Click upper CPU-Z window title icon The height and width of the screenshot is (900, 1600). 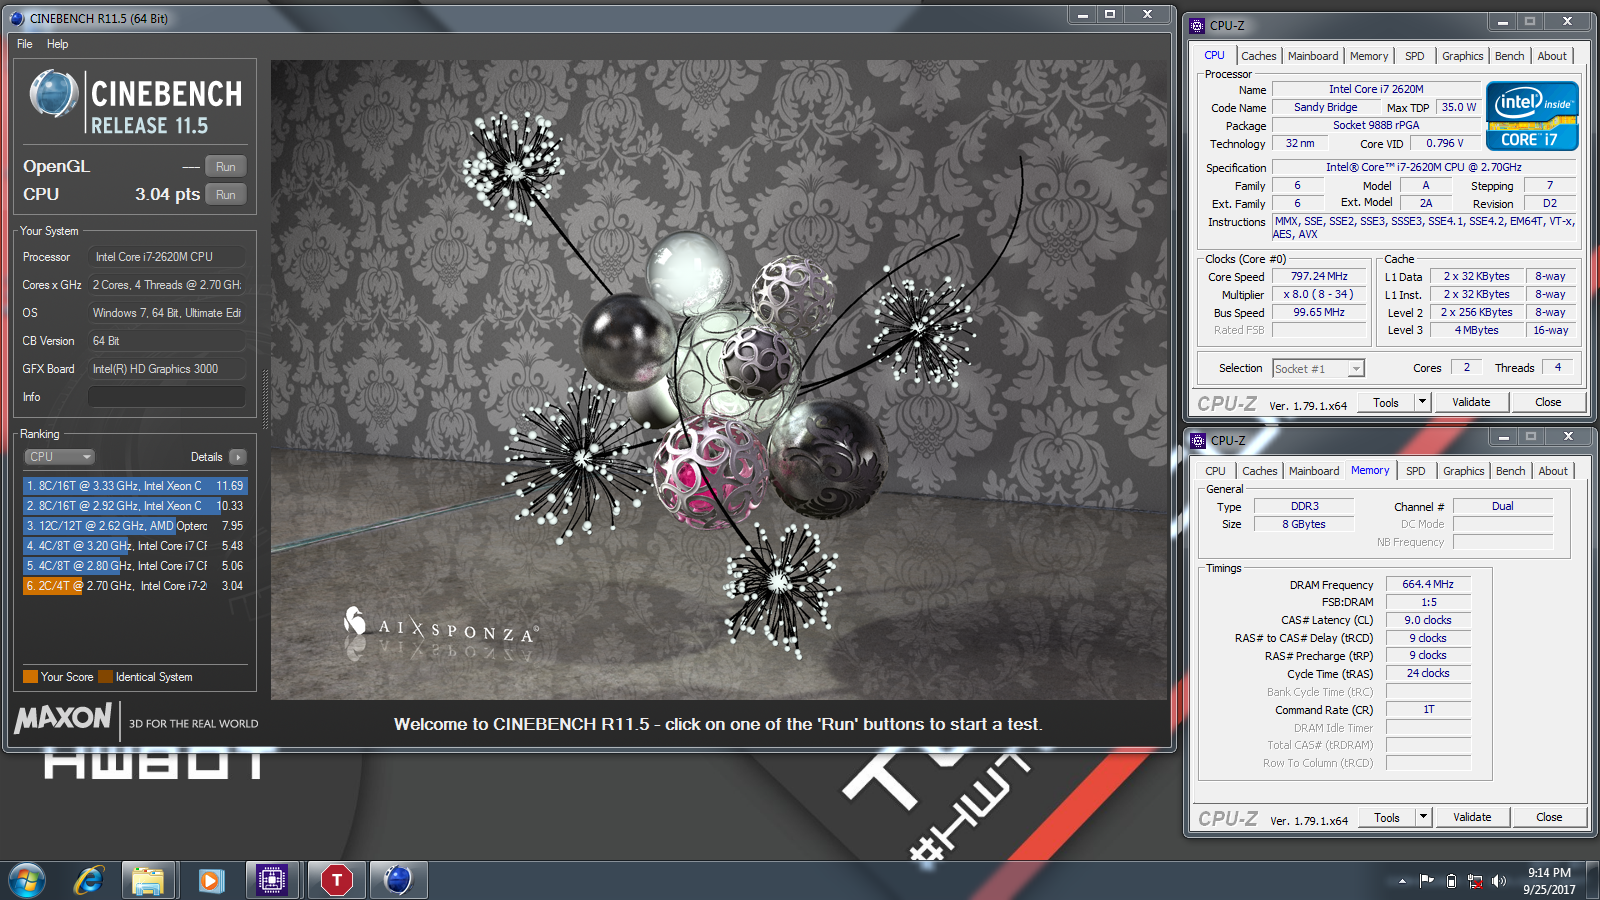(1197, 25)
